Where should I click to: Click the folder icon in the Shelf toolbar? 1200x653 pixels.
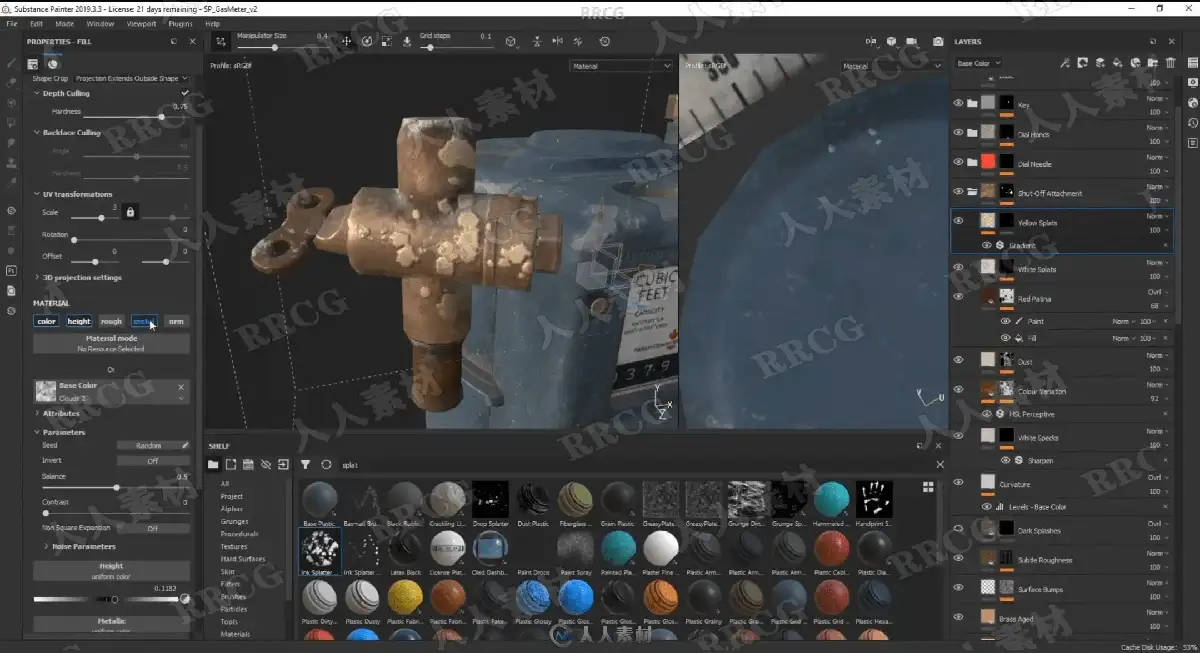213,465
